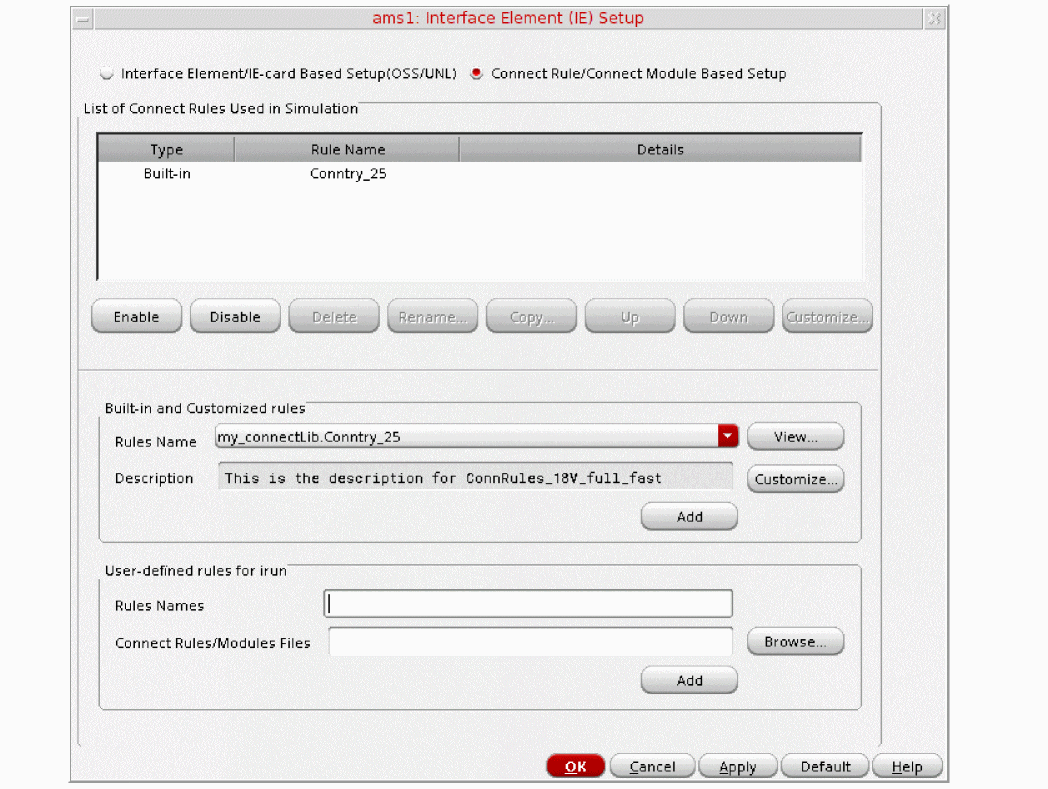Select the Conntry_25 rule row
The width and height of the screenshot is (1048, 789).
[x=348, y=174]
